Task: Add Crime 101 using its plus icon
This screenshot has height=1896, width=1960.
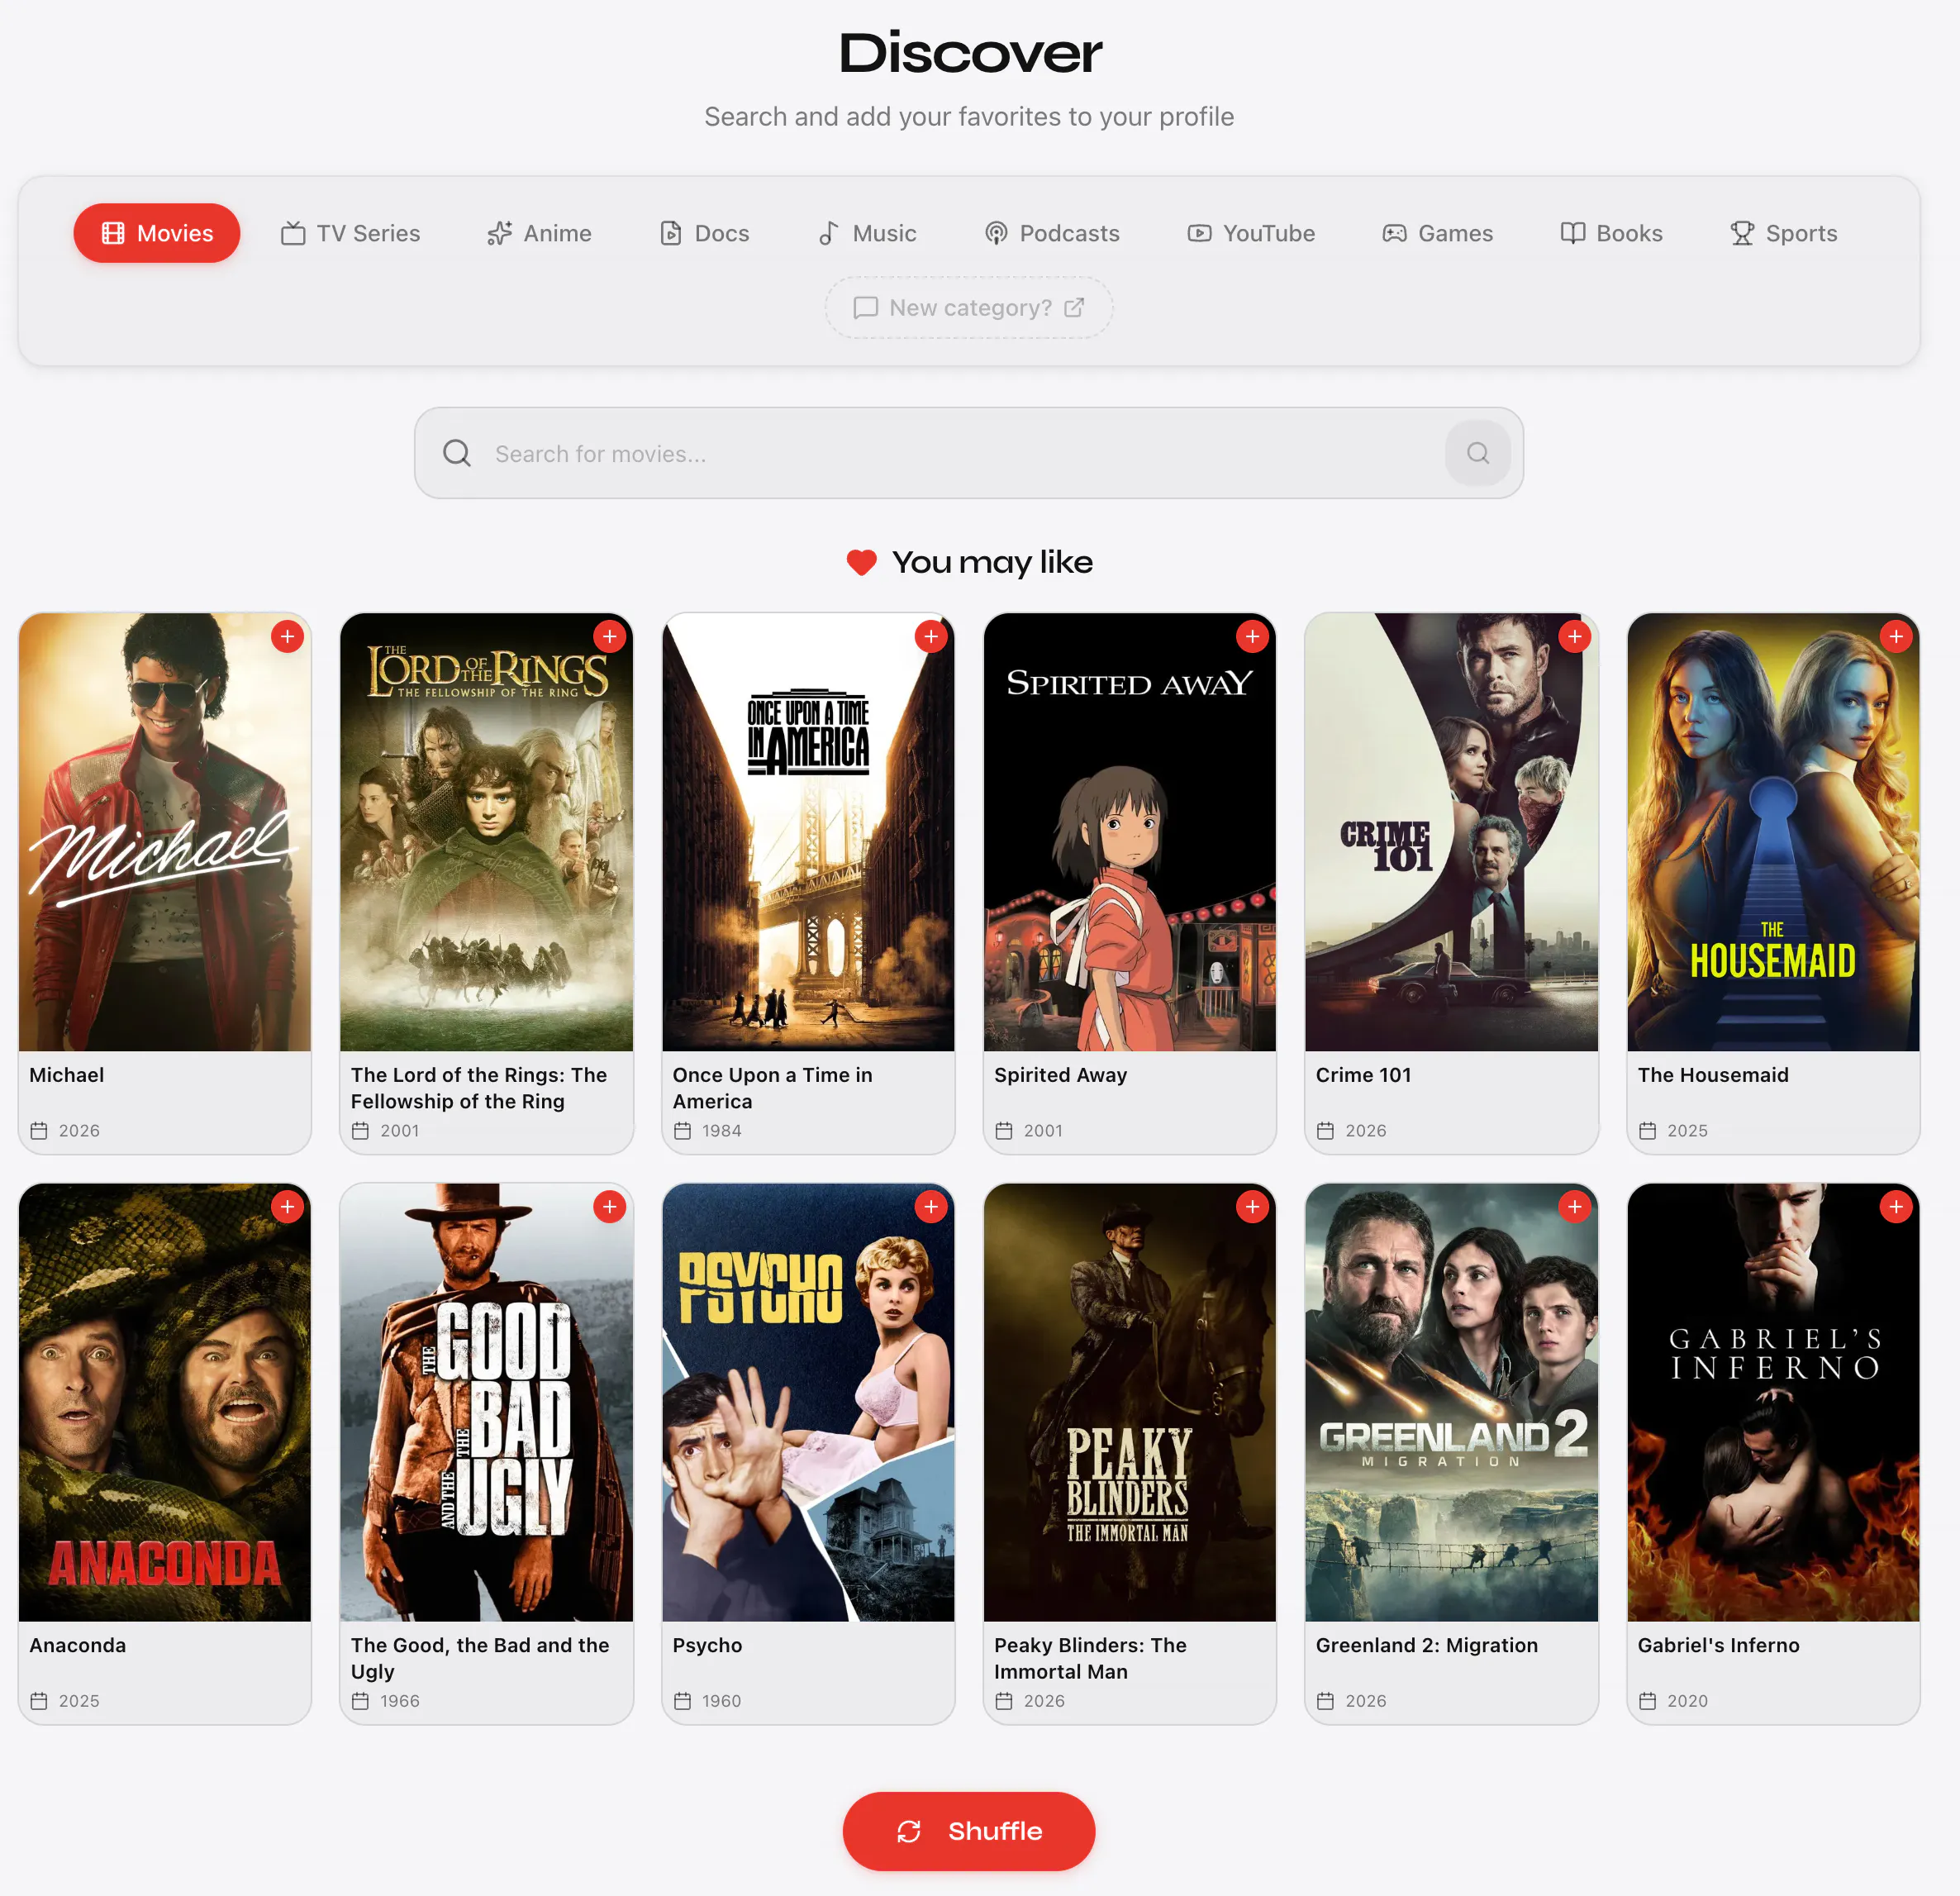Action: click(1574, 636)
